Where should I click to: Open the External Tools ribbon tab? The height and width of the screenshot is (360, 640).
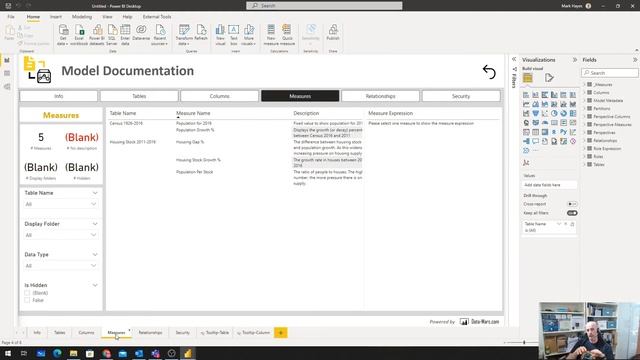click(157, 17)
